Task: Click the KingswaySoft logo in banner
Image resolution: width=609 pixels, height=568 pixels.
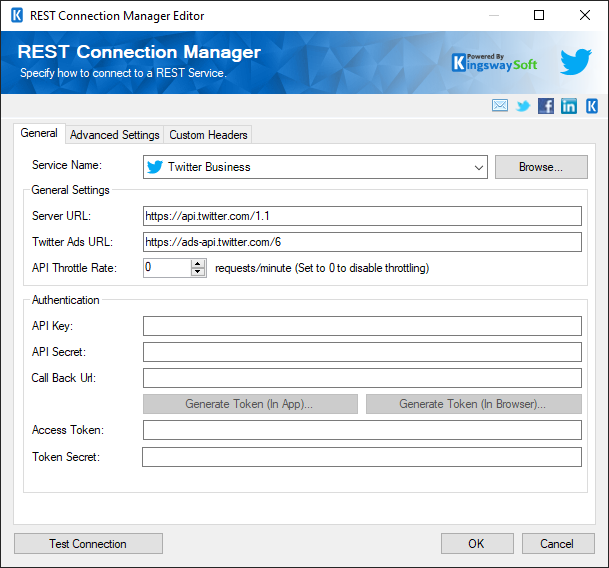Action: point(495,63)
